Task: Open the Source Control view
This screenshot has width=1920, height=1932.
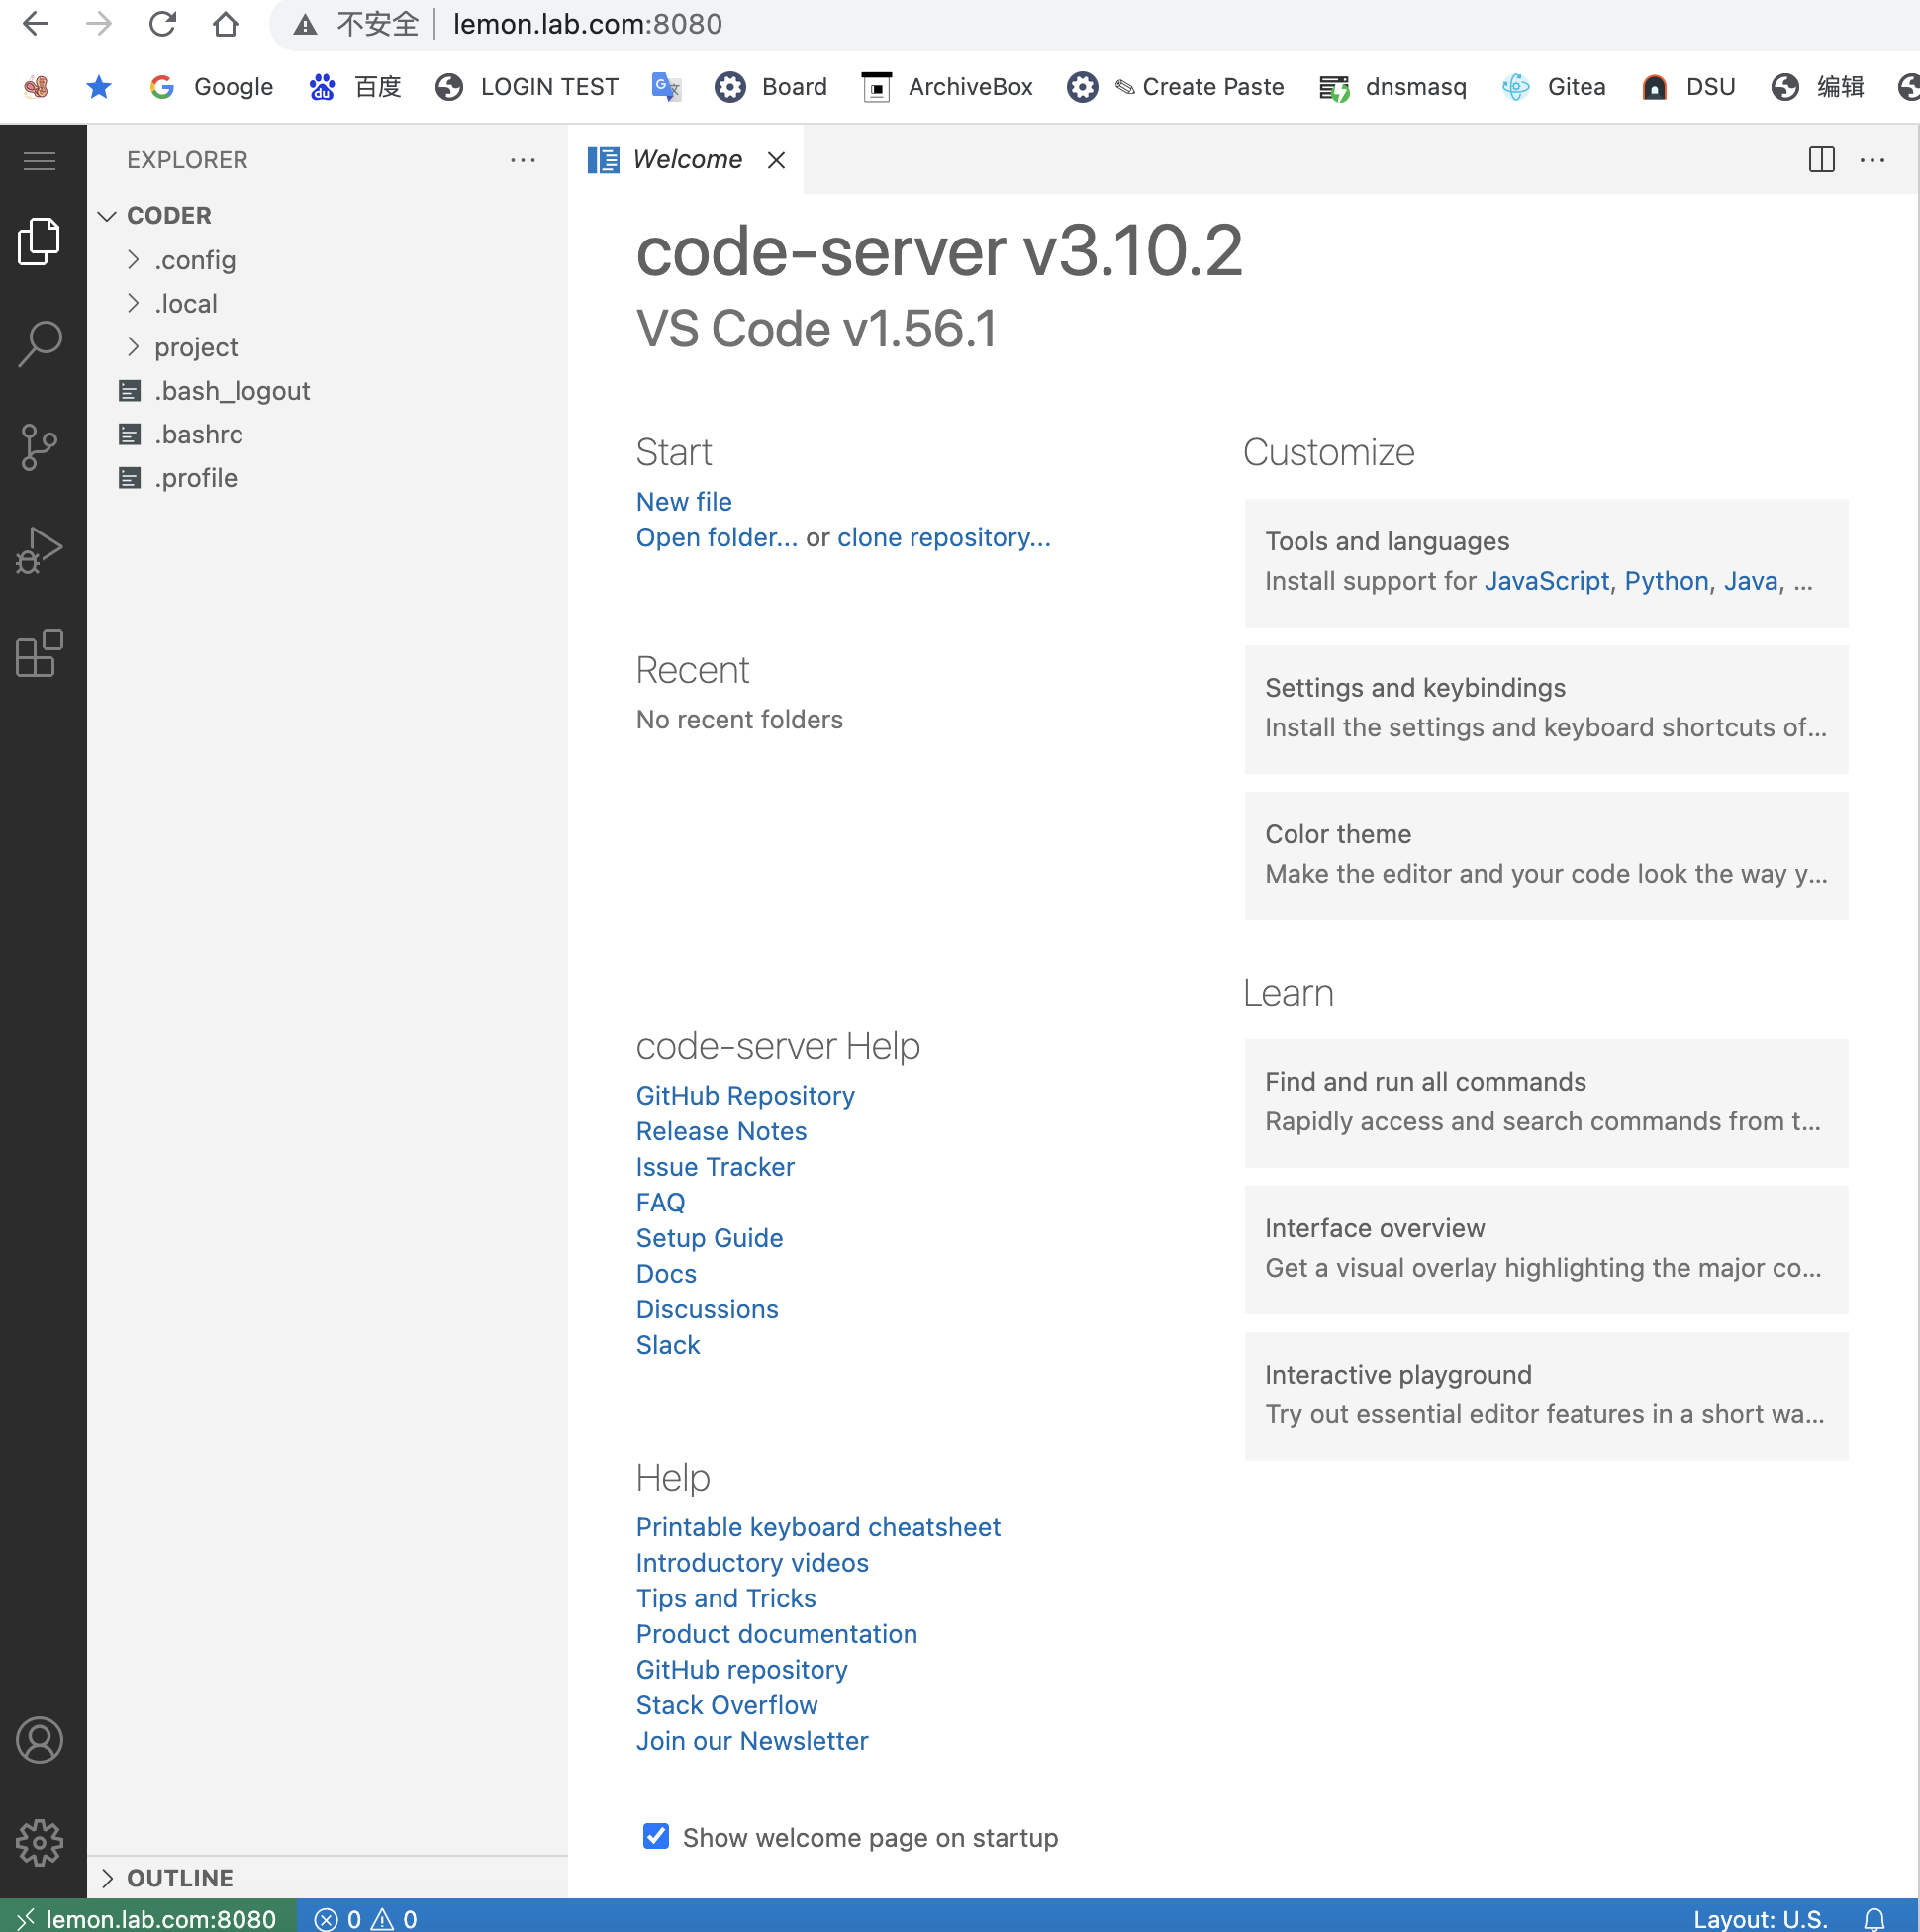Action: 40,448
